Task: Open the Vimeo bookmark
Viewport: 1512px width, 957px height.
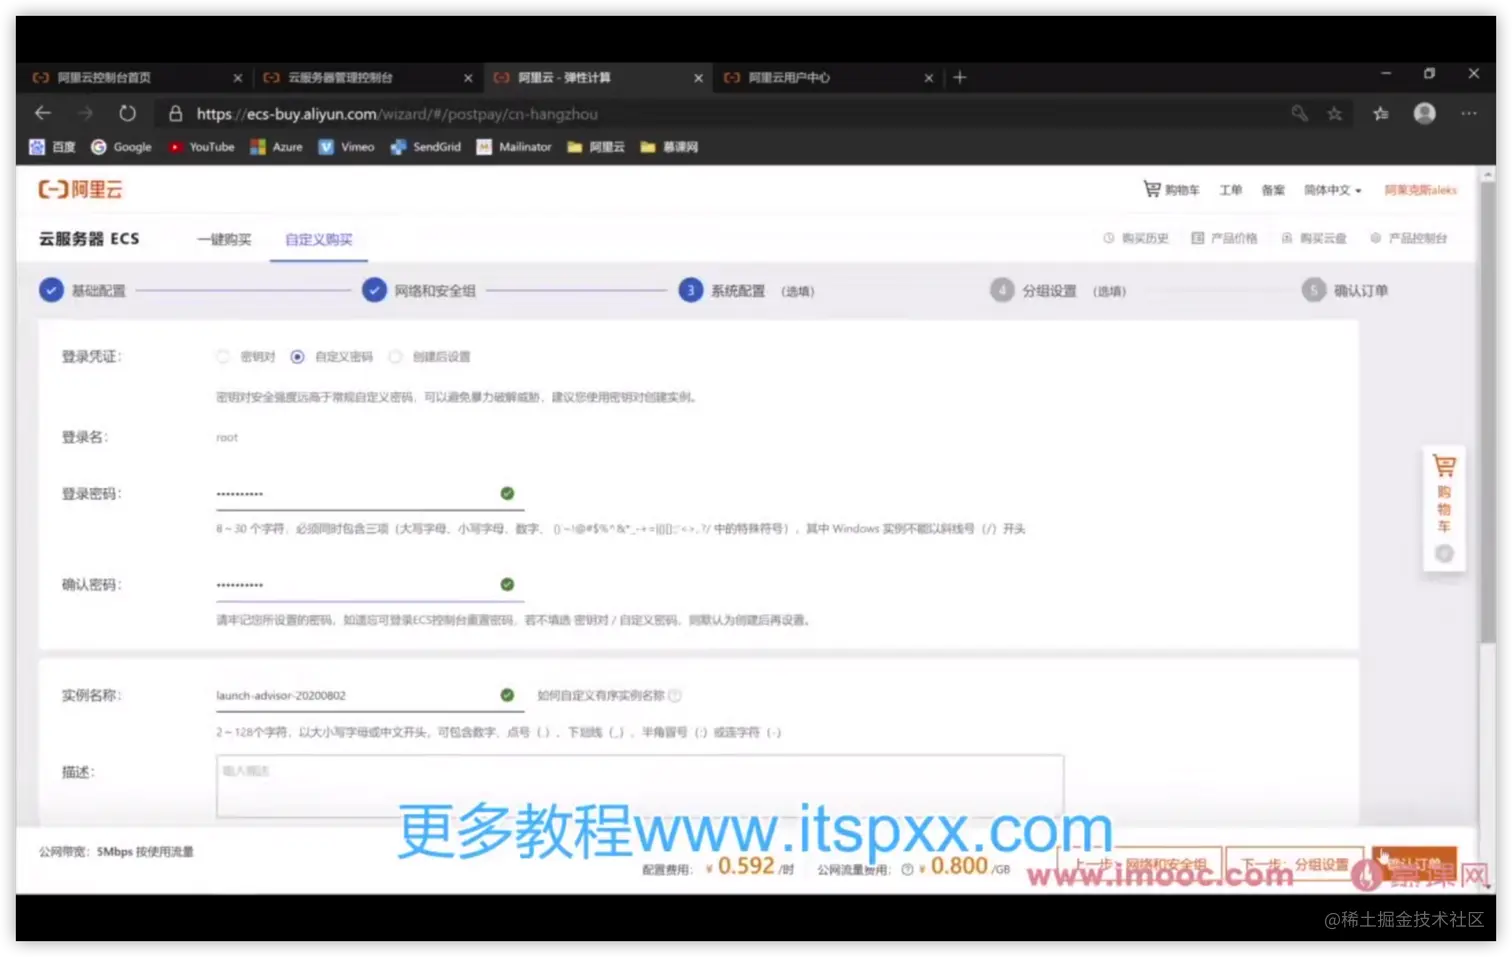Action: pos(346,147)
